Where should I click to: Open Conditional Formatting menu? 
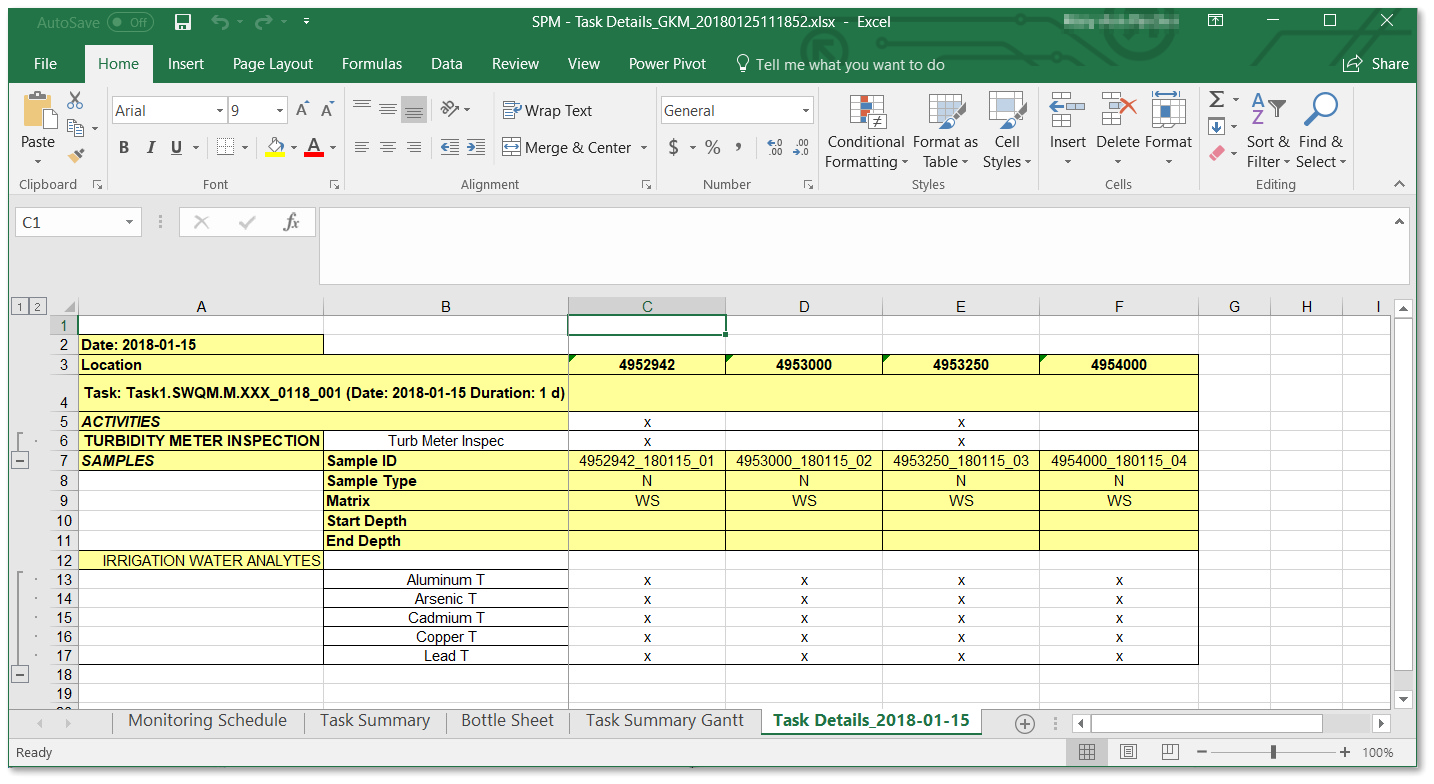tap(866, 131)
